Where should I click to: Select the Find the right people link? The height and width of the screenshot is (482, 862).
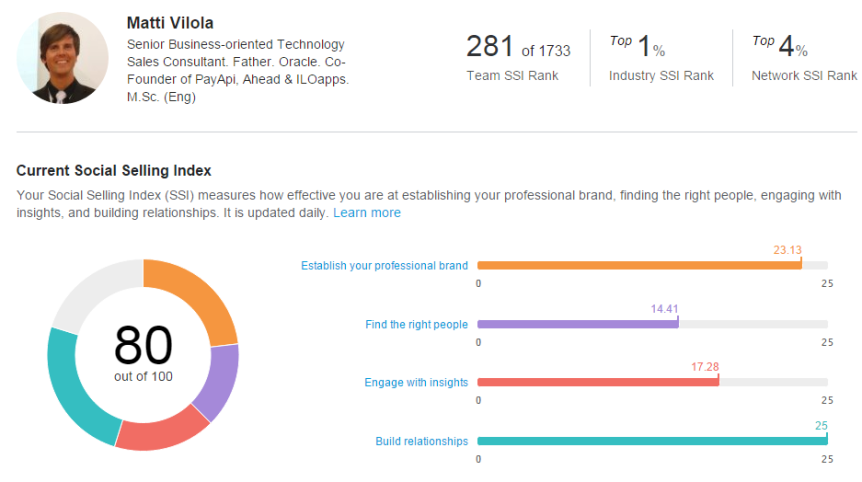[417, 325]
